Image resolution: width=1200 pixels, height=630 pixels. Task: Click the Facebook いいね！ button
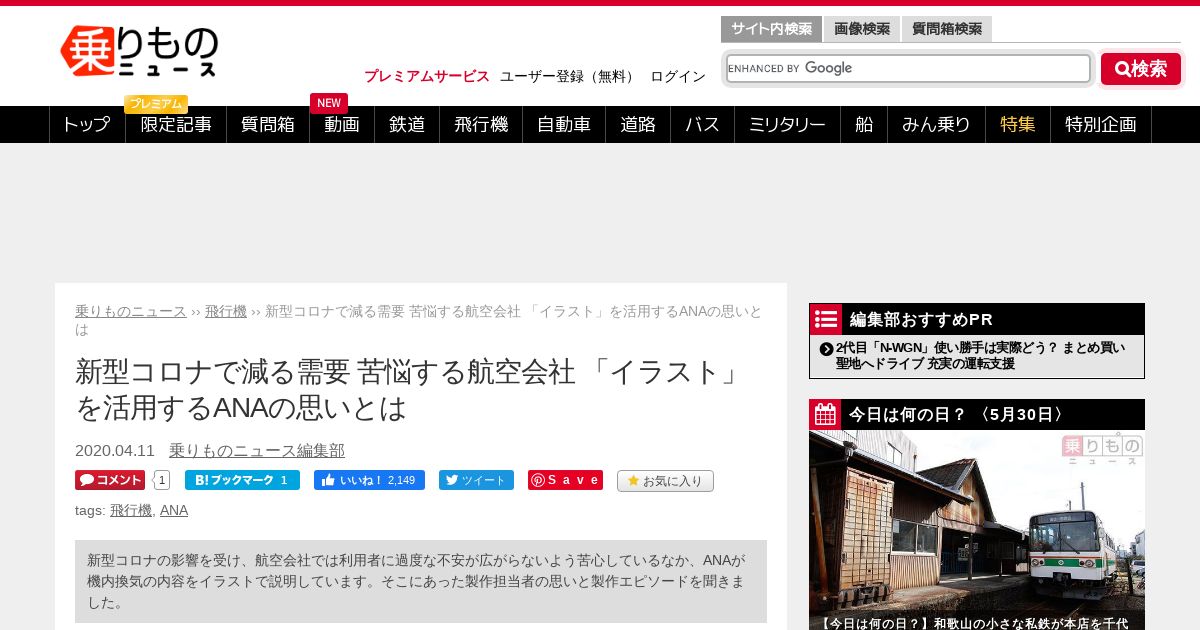point(369,480)
